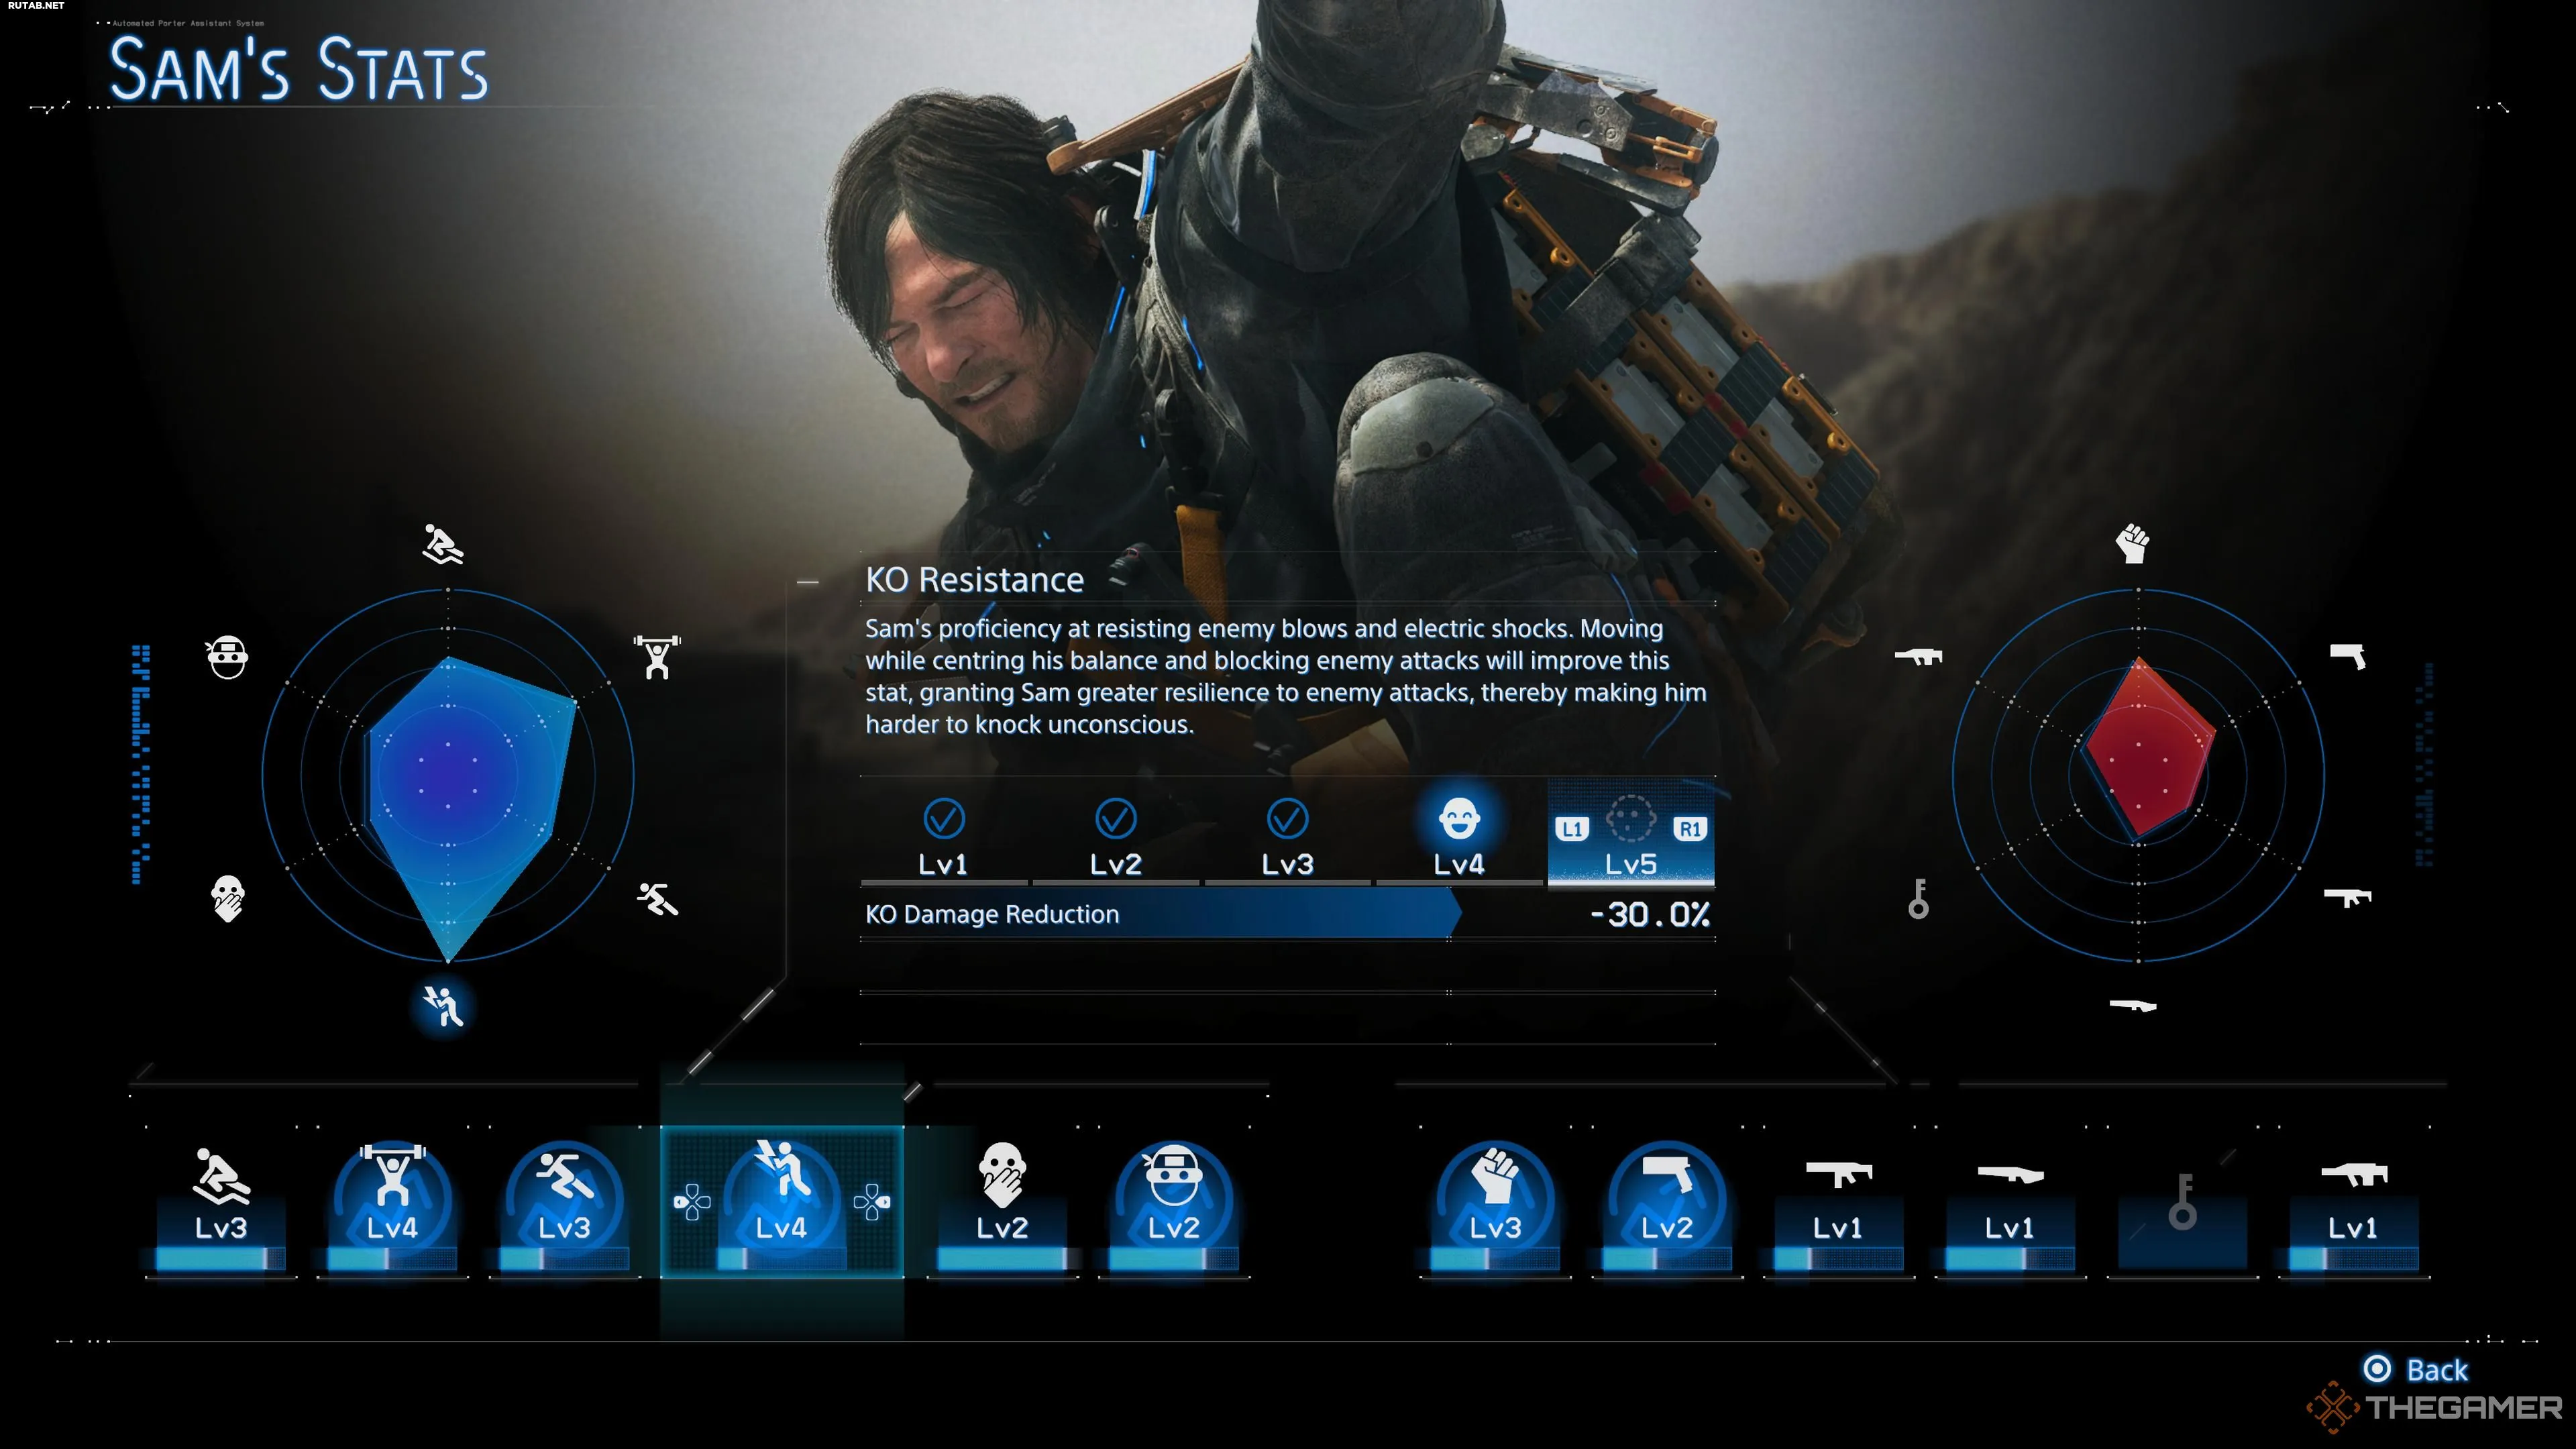Click the weightlifter icon on blue radar chart
This screenshot has height=1449, width=2576.
[657, 657]
